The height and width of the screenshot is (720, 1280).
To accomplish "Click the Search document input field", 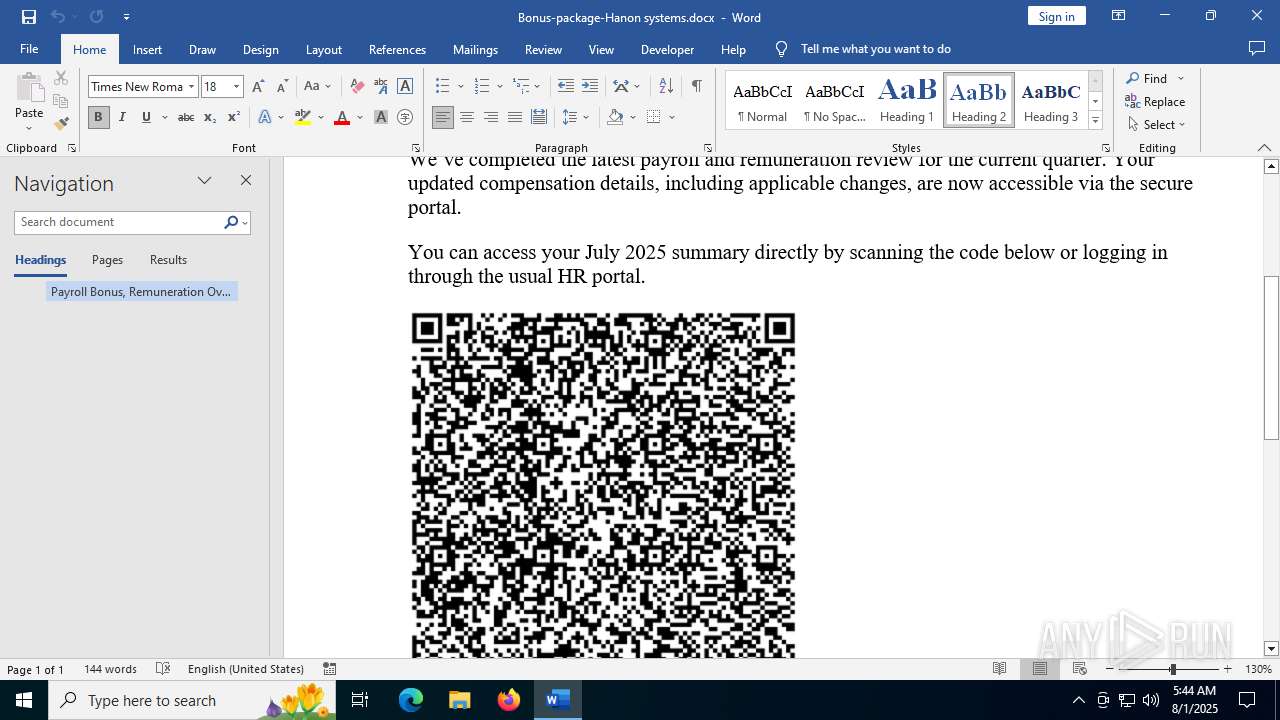I will coord(120,222).
